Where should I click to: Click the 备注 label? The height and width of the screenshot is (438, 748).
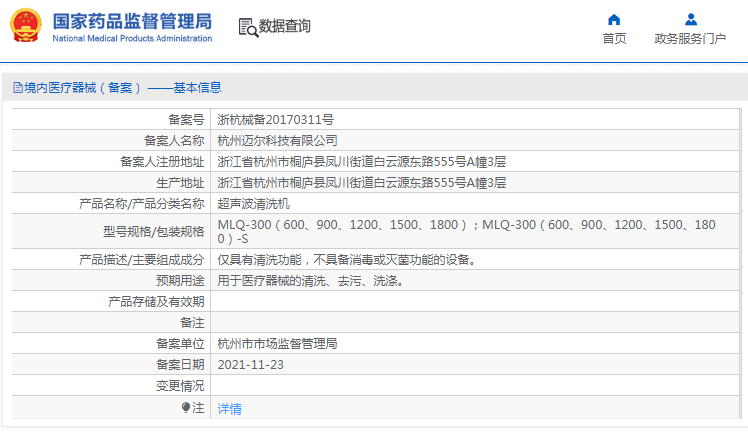(x=192, y=323)
